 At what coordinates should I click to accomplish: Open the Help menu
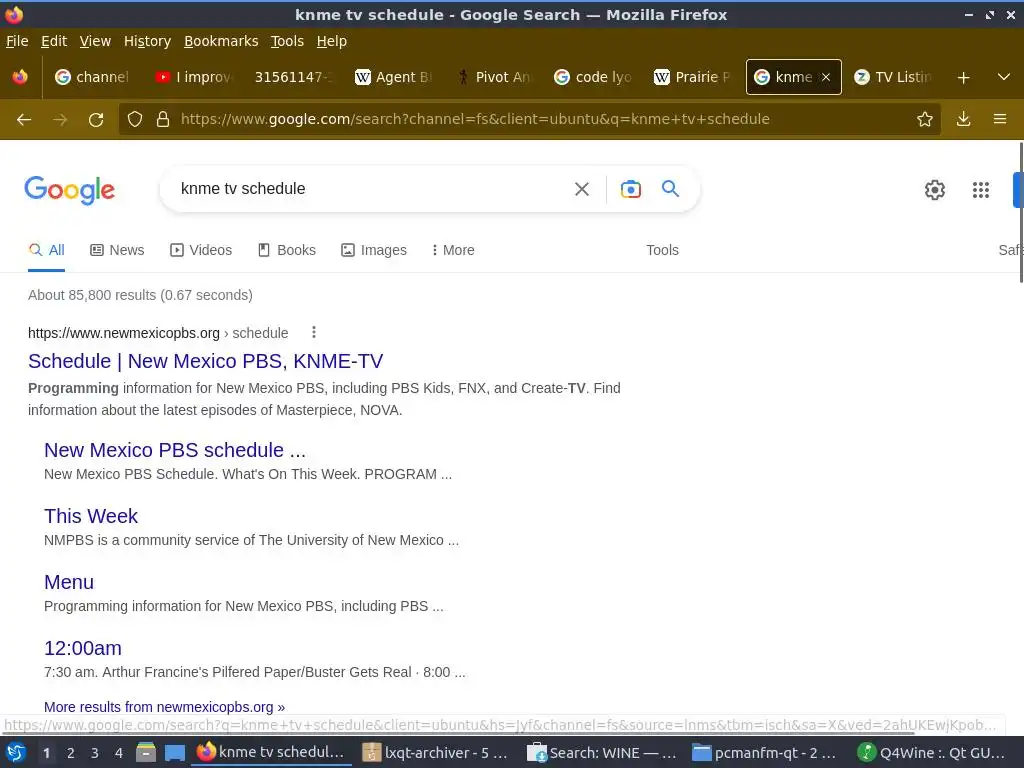click(x=332, y=41)
